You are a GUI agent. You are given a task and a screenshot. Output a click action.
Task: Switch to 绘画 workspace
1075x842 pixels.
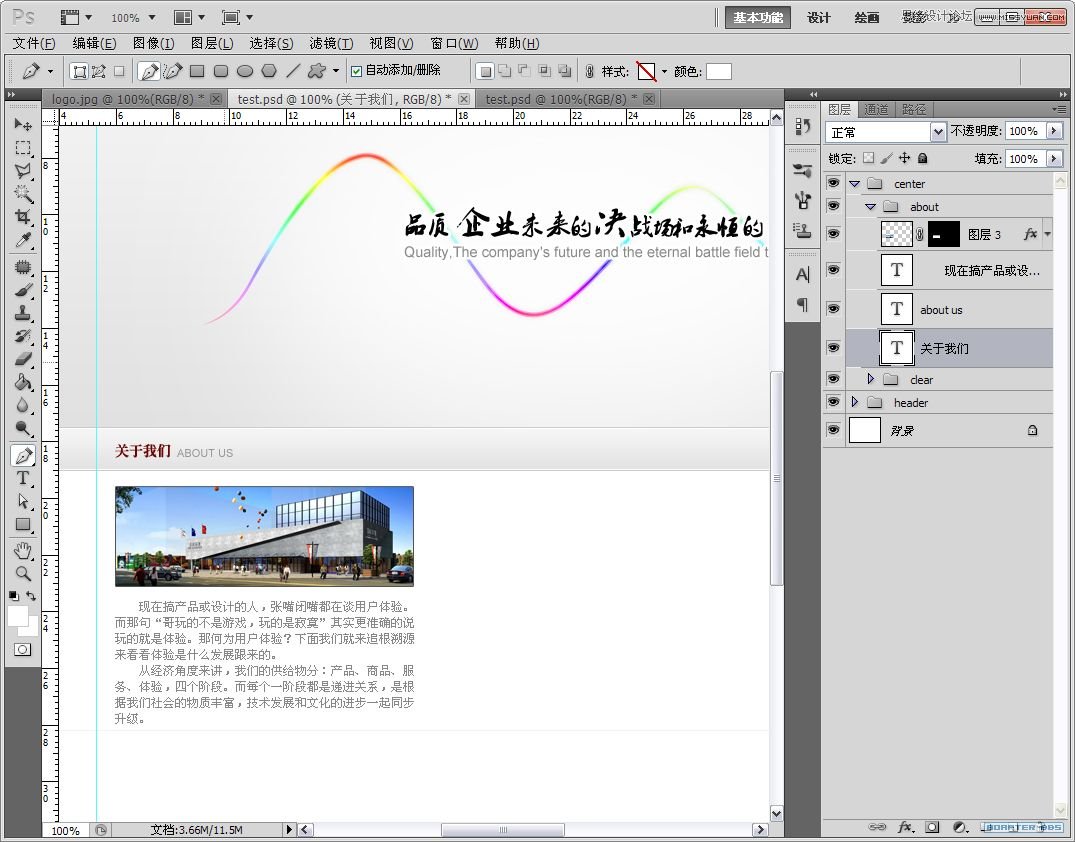click(867, 17)
